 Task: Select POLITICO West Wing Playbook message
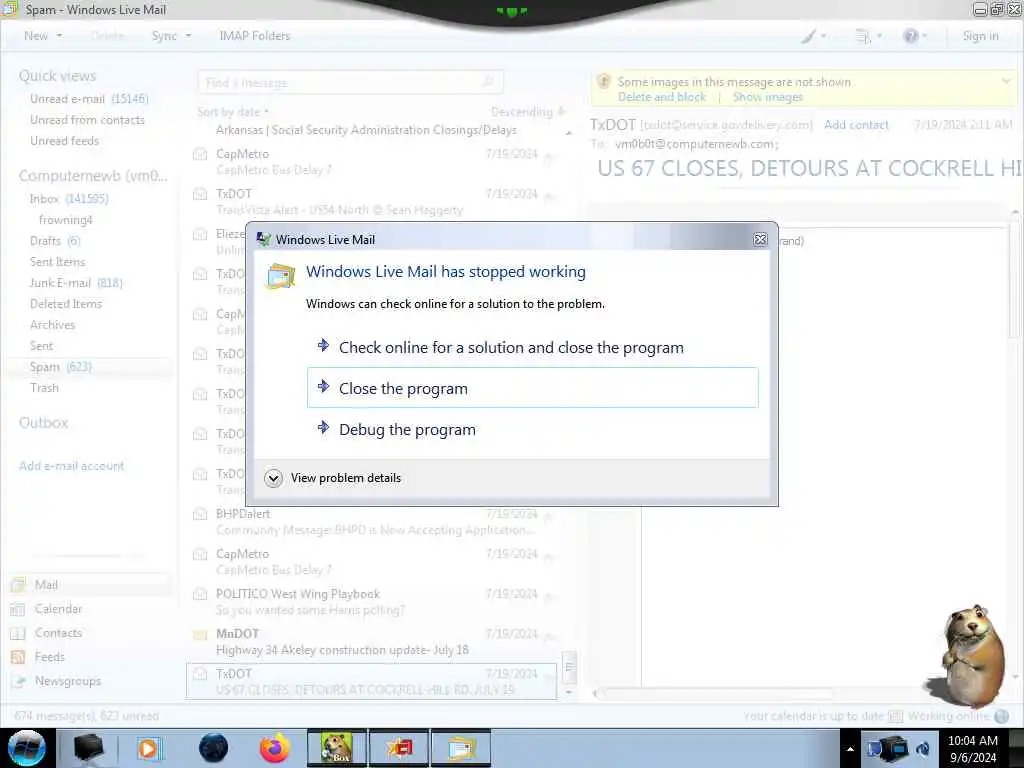click(372, 601)
